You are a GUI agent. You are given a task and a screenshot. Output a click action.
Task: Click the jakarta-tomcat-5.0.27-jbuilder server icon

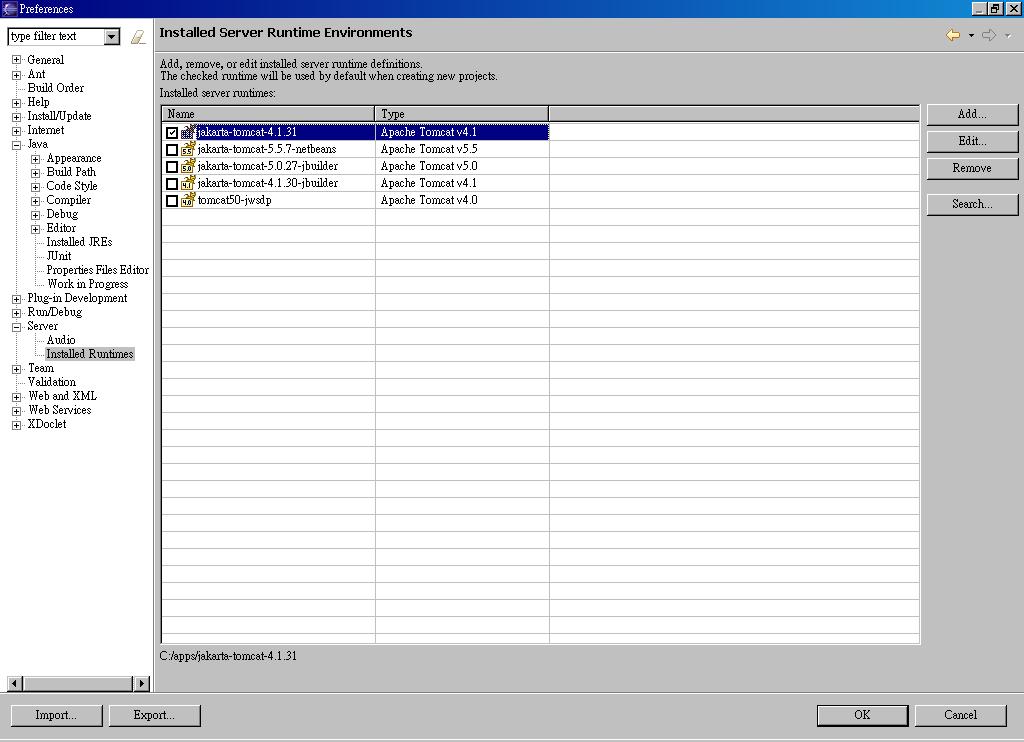188,166
